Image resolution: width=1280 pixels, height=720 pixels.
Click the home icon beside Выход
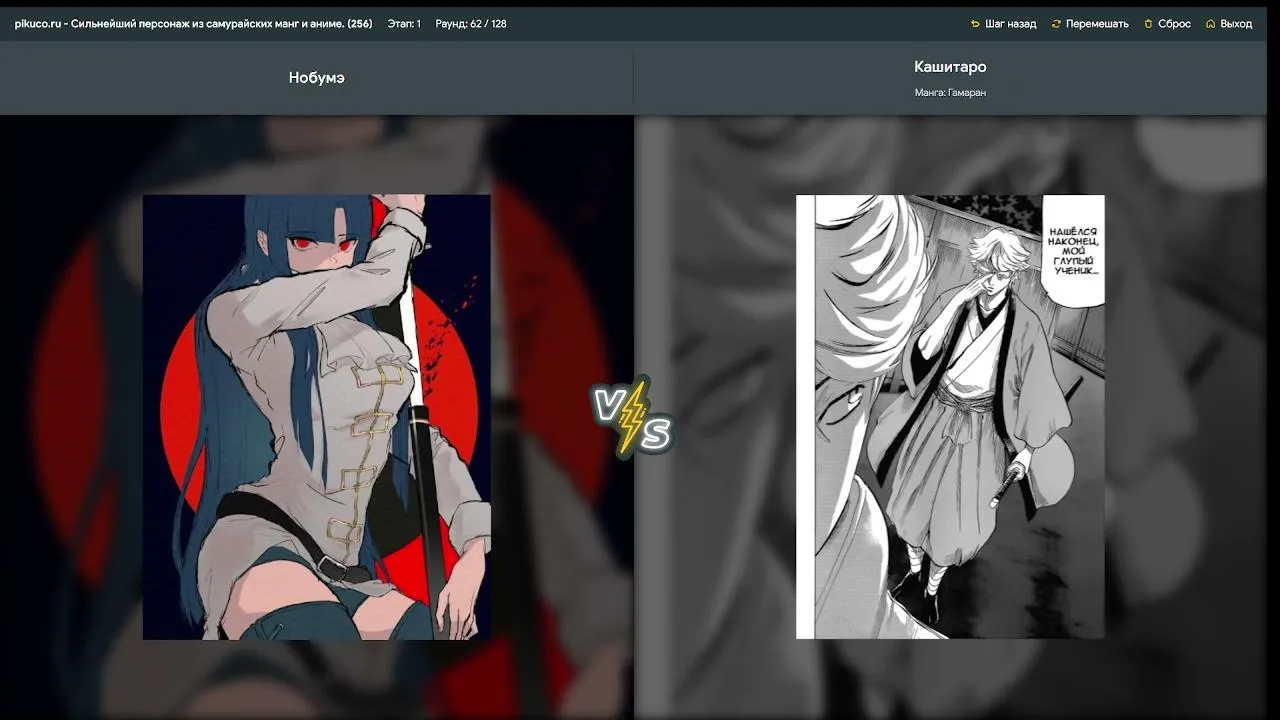click(1210, 24)
